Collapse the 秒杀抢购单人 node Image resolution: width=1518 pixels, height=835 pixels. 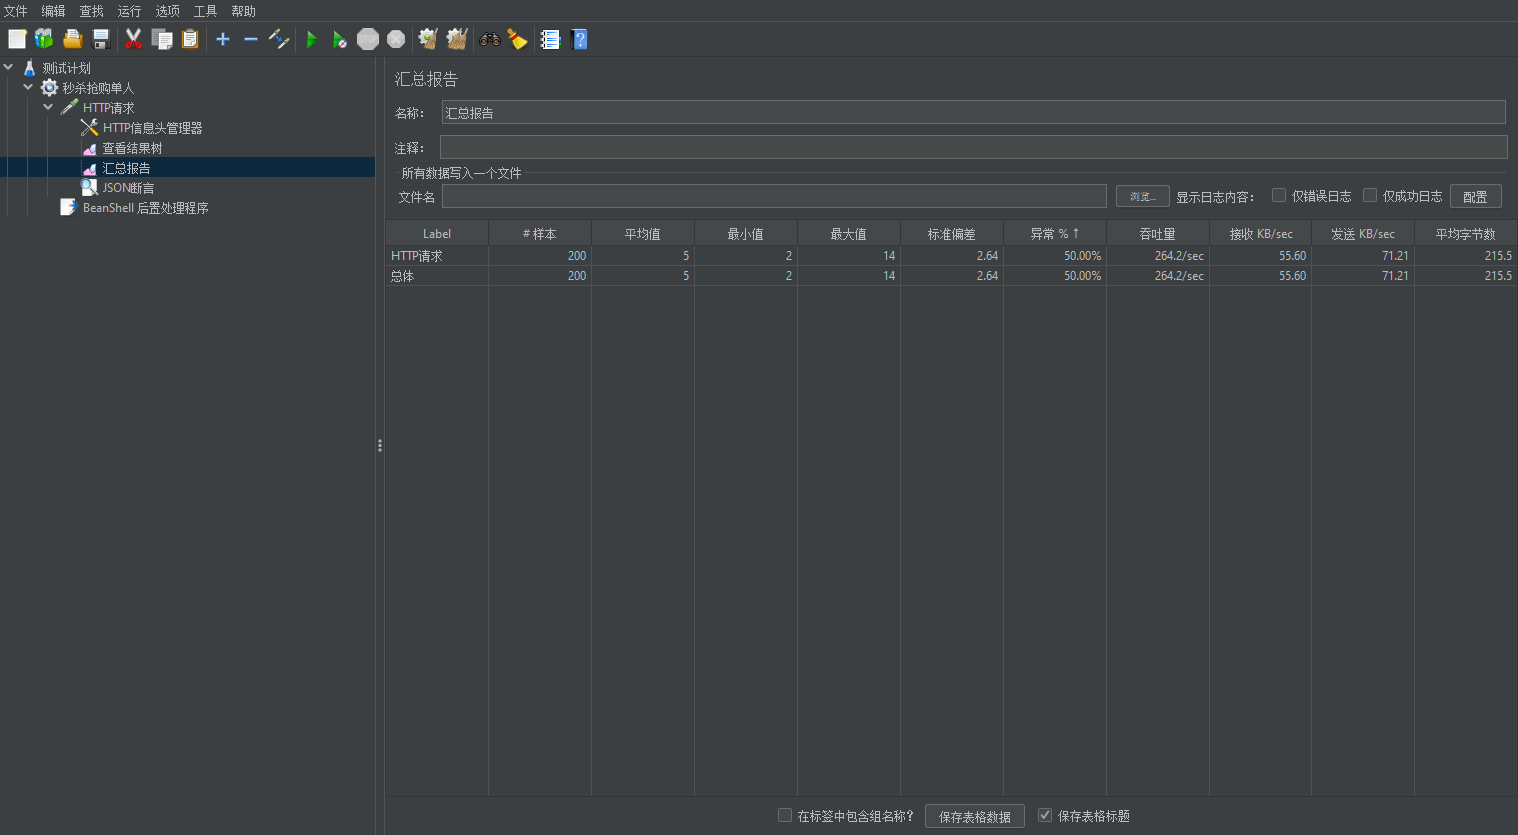tap(28, 87)
